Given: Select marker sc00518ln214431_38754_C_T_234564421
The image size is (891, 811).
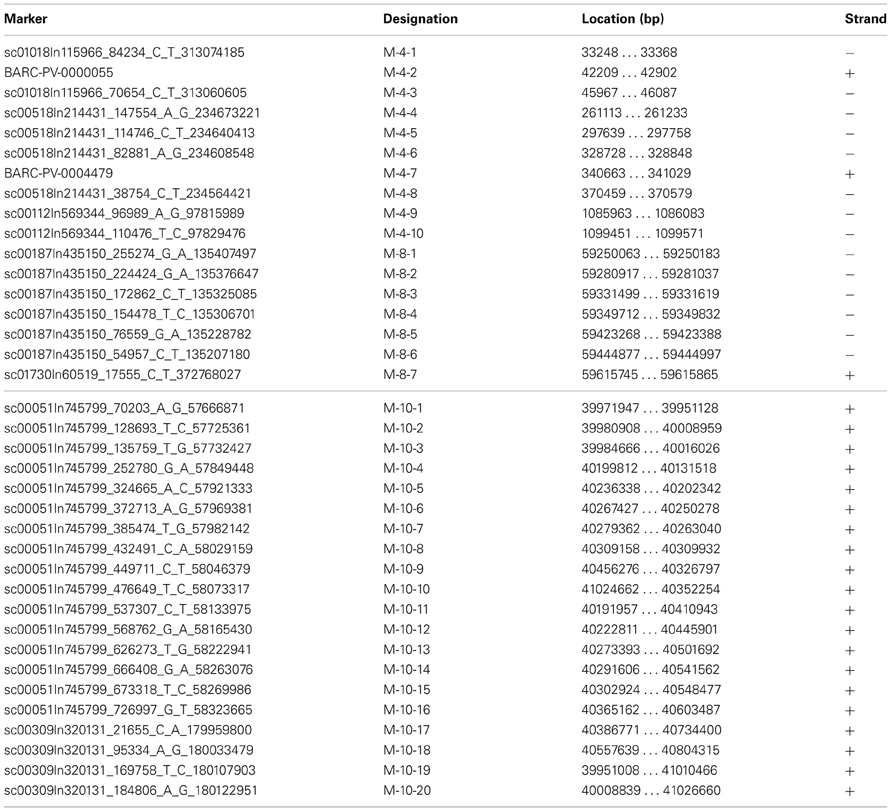Looking at the screenshot, I should [x=127, y=194].
